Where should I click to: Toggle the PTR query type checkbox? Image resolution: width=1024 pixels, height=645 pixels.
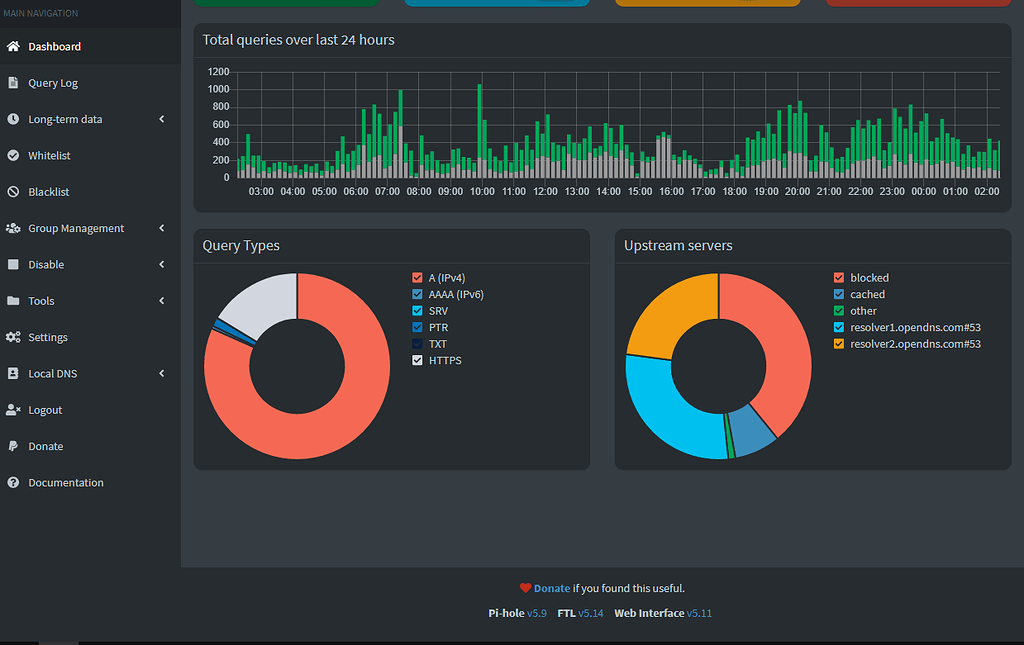click(417, 327)
